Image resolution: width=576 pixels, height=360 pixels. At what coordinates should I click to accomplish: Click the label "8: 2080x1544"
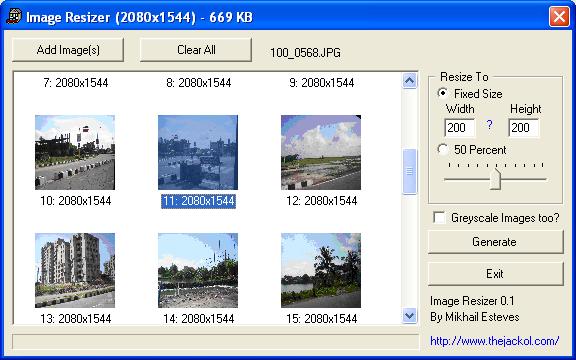coord(198,83)
